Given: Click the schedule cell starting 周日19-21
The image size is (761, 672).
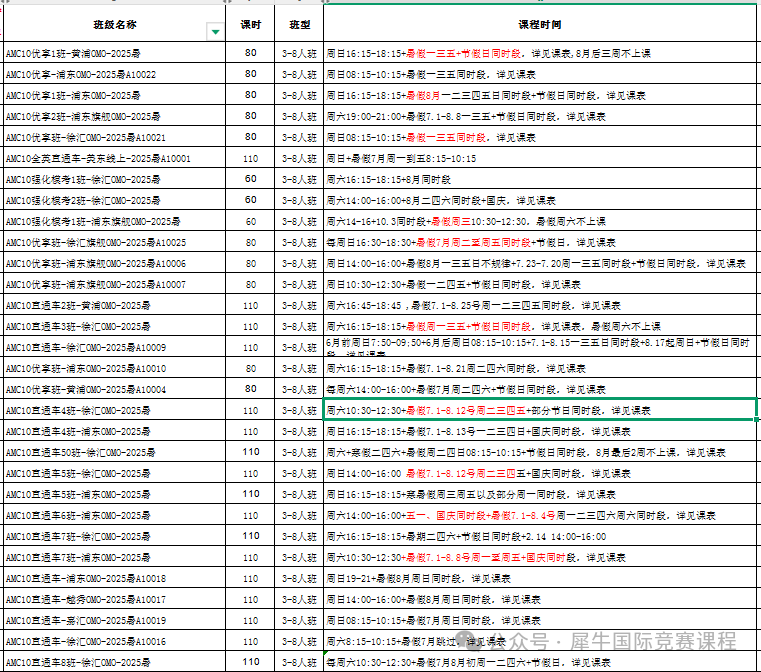Looking at the screenshot, I should tap(538, 578).
